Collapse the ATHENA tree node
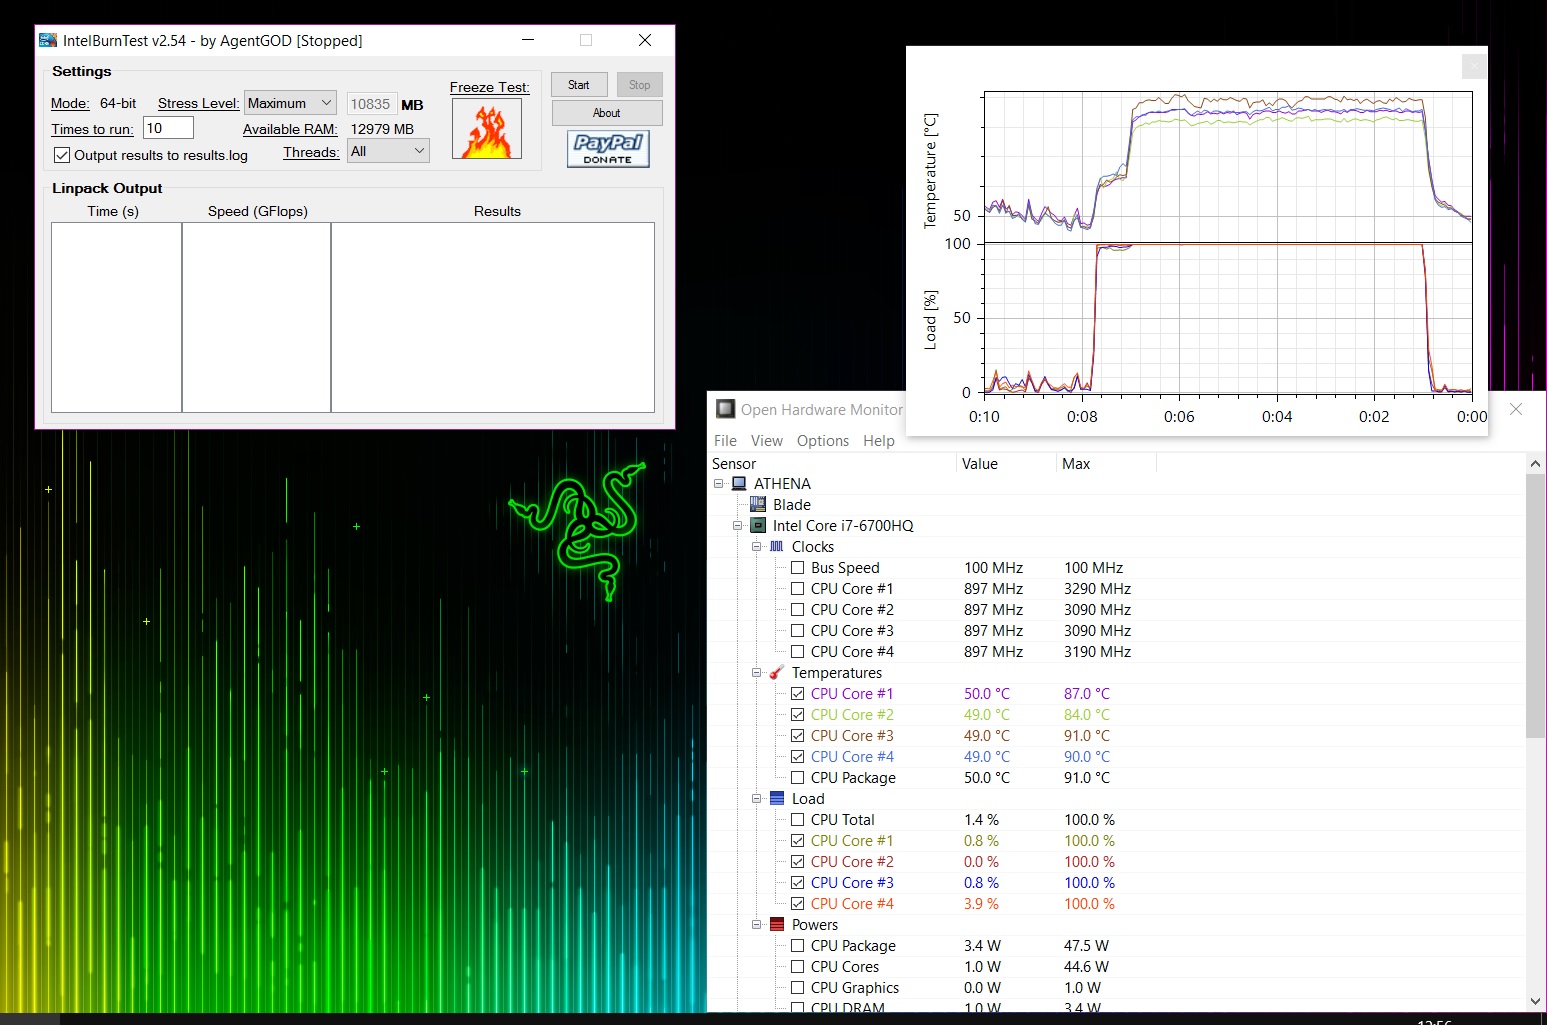The image size is (1547, 1025). tap(719, 484)
